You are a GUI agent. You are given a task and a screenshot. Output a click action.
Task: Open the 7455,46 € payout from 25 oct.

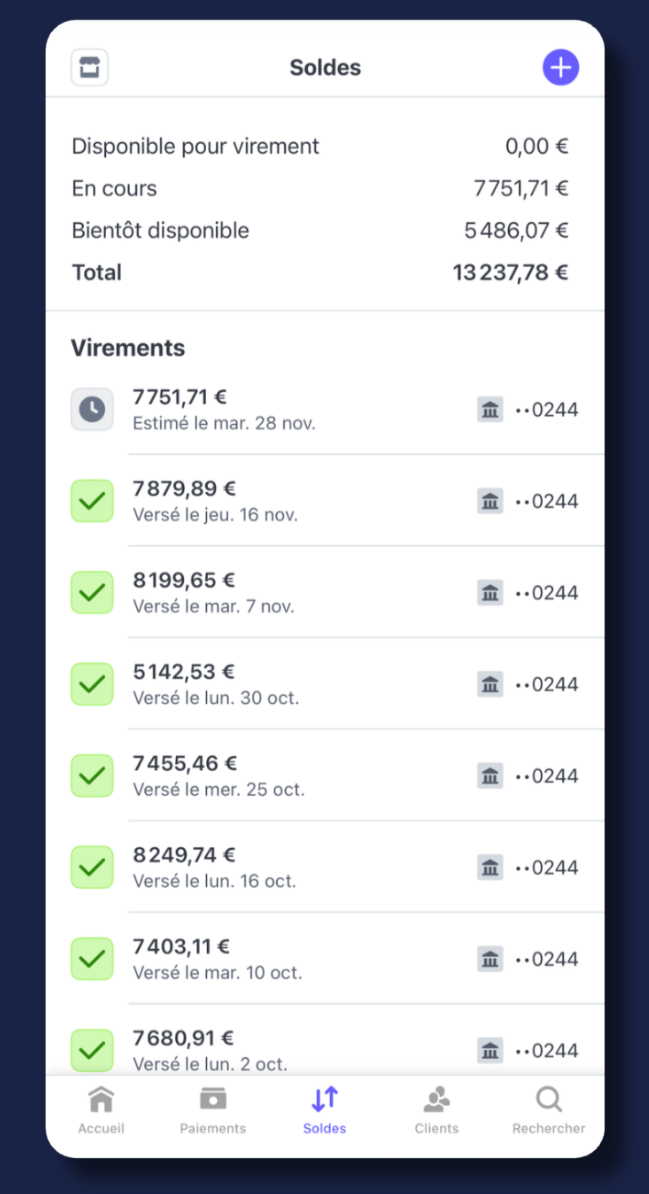[300, 776]
